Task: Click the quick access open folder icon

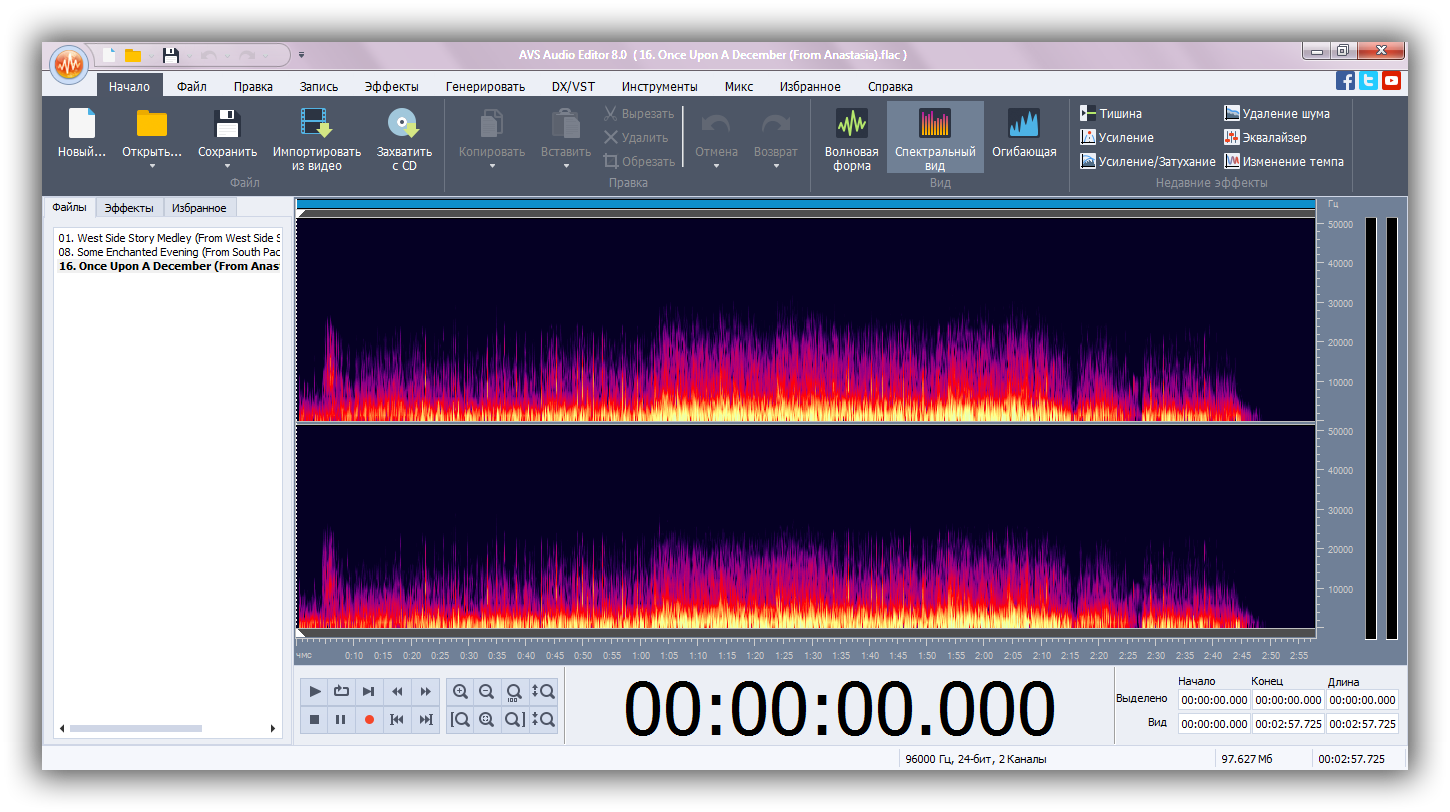Action: 133,55
